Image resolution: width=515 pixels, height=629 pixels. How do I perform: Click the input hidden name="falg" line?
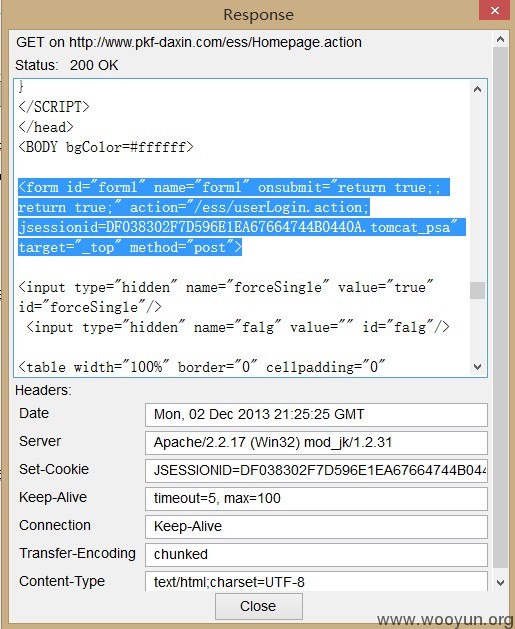coord(238,328)
